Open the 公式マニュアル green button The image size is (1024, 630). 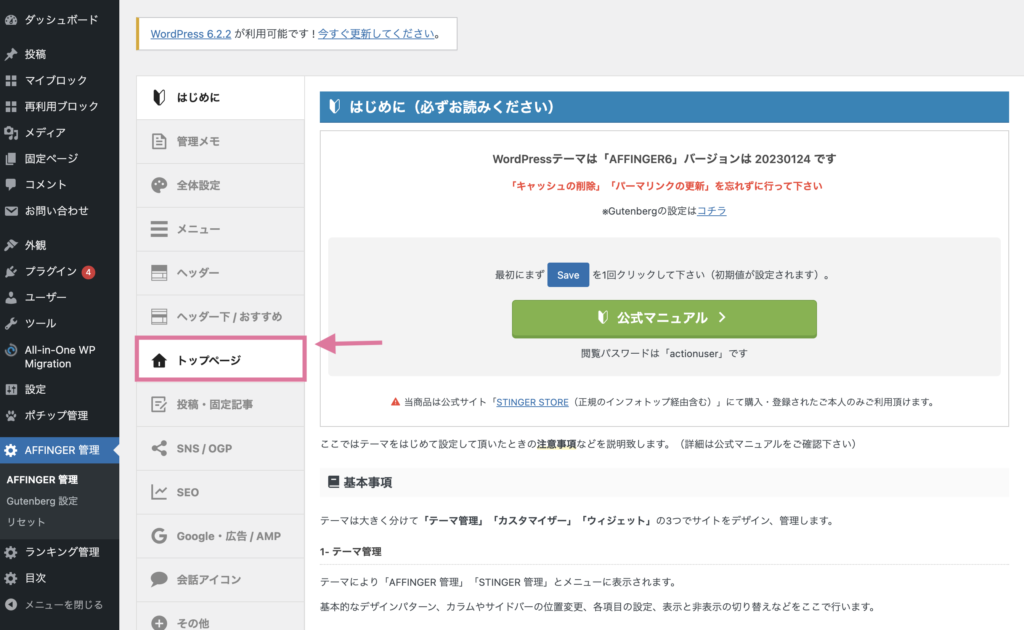(x=664, y=319)
